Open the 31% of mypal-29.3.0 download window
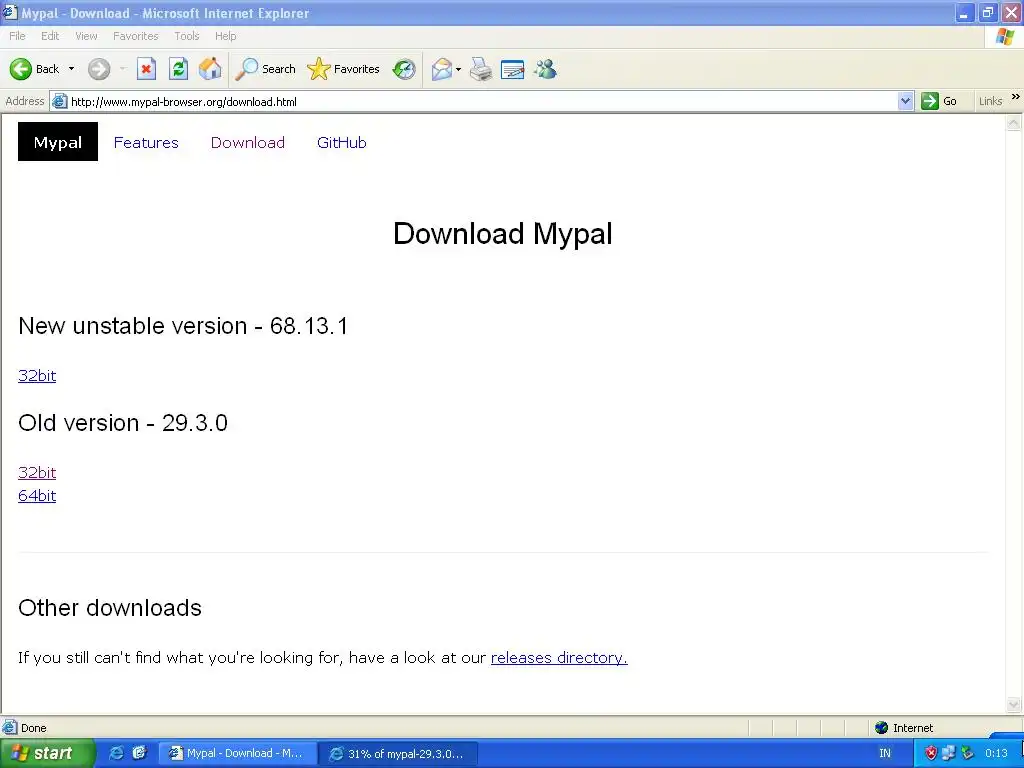 tap(400, 754)
